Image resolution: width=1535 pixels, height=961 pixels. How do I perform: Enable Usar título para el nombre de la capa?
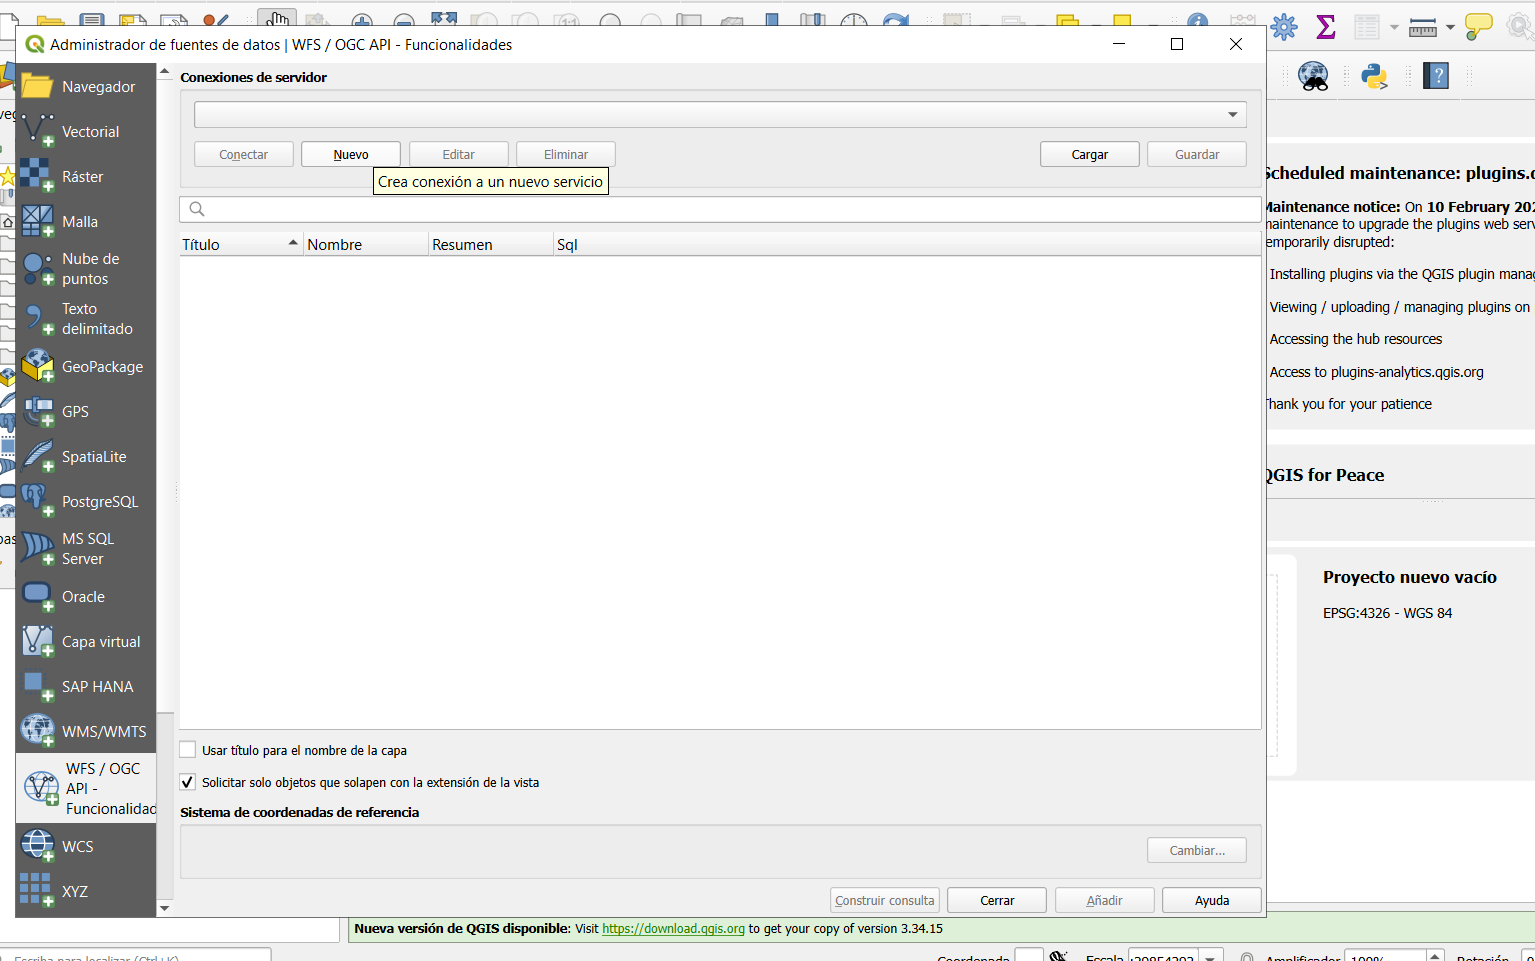pos(188,750)
